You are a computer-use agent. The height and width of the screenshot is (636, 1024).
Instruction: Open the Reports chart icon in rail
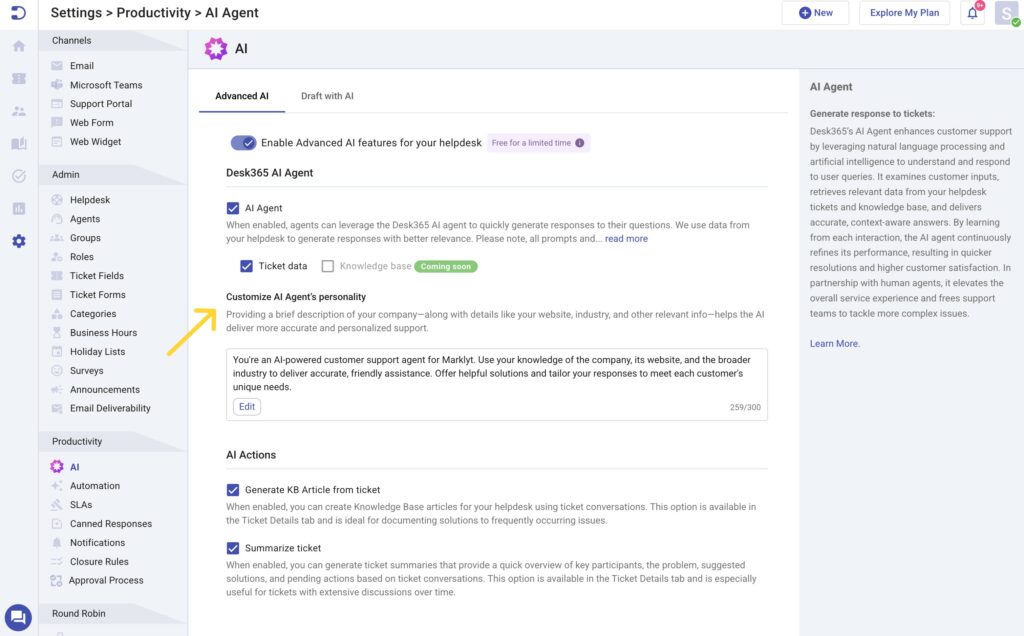point(18,208)
